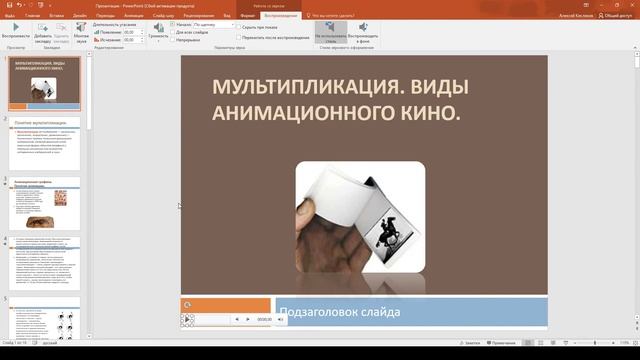Switch to the Рецензирование tab
The height and width of the screenshot is (360, 640).
coord(199,16)
